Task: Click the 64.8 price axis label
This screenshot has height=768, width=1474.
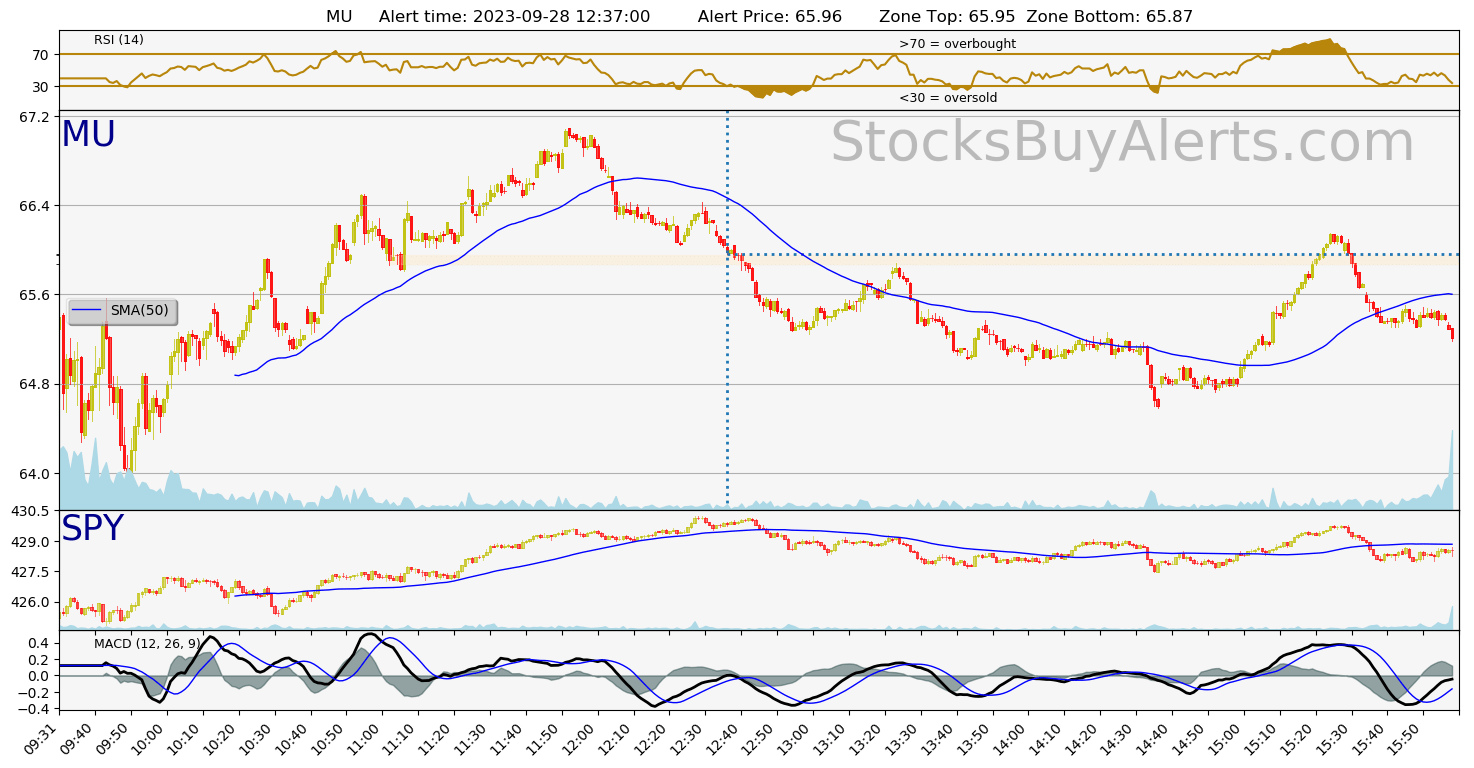Action: pyautogui.click(x=33, y=384)
